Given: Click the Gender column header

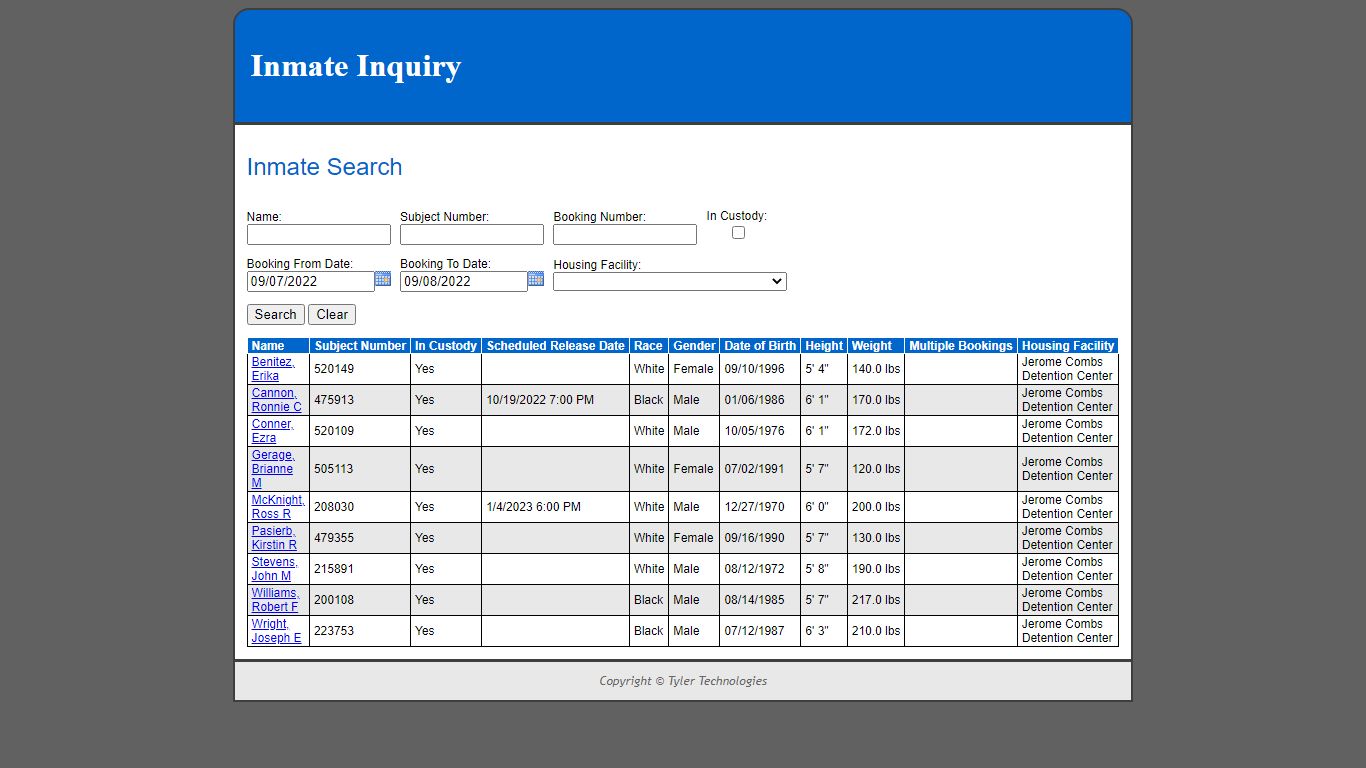Looking at the screenshot, I should click(x=694, y=346).
